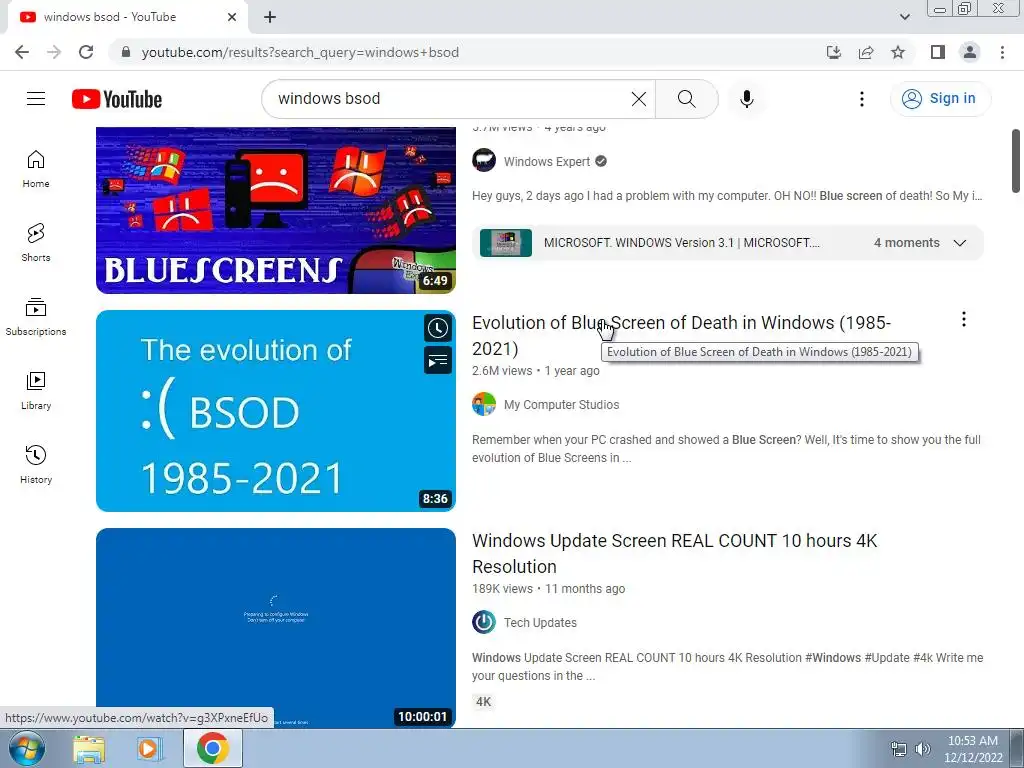Viewport: 1024px width, 768px height.
Task: Visit Tech Updates channel link
Action: 540,623
